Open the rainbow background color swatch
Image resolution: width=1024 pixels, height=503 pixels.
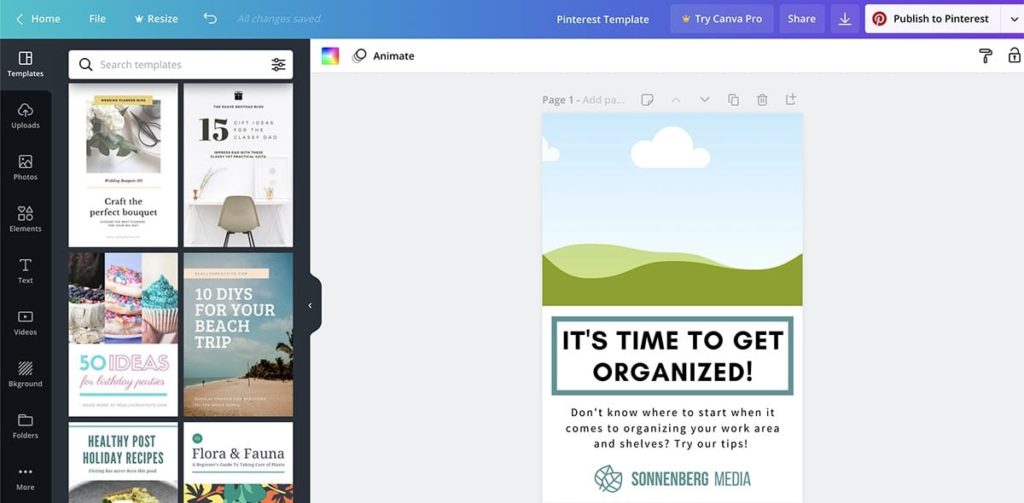[x=330, y=56]
